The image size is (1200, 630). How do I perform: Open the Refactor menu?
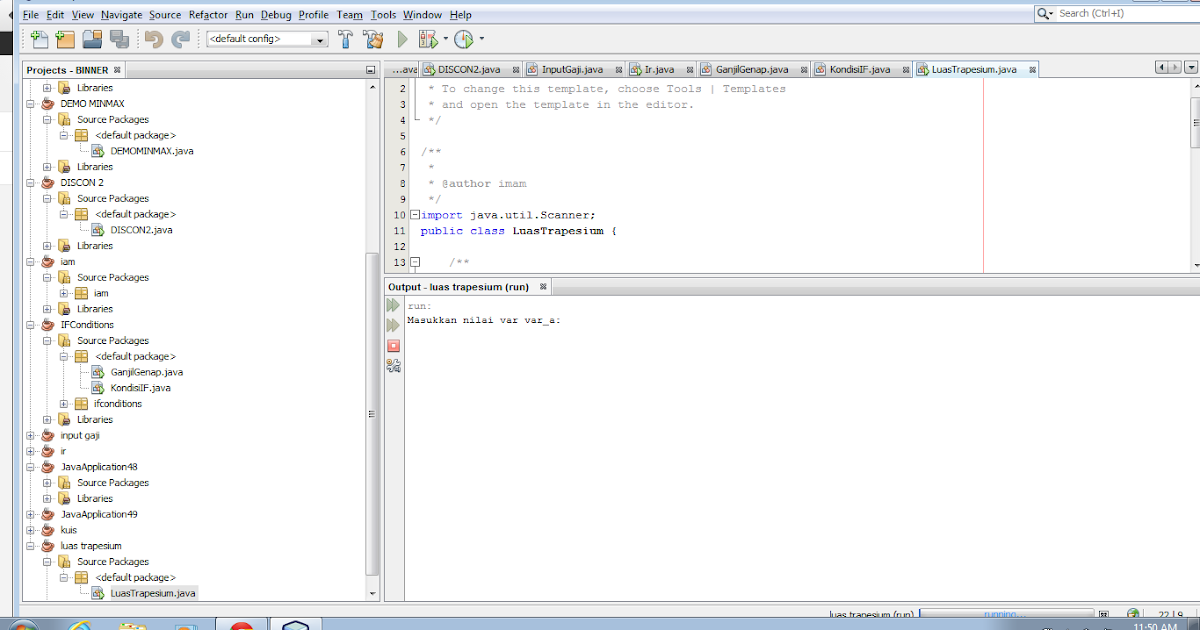[x=208, y=15]
